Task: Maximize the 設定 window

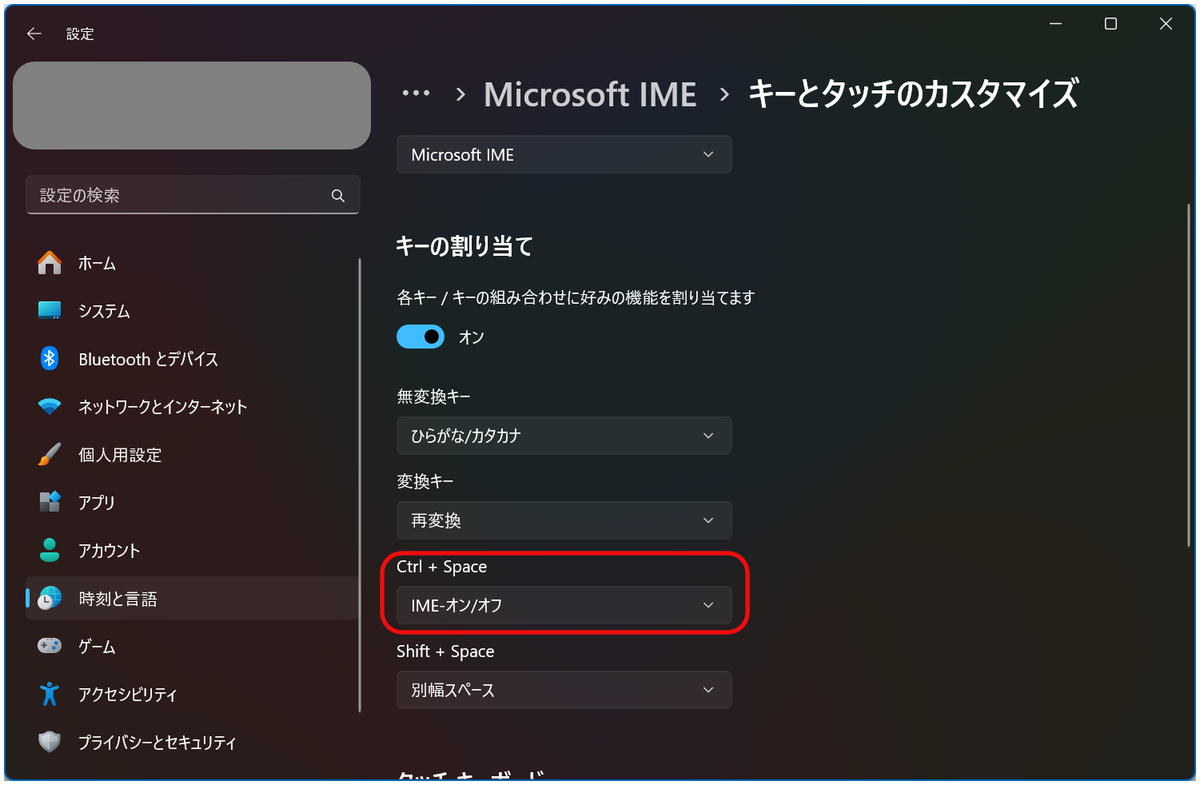Action: click(1111, 24)
